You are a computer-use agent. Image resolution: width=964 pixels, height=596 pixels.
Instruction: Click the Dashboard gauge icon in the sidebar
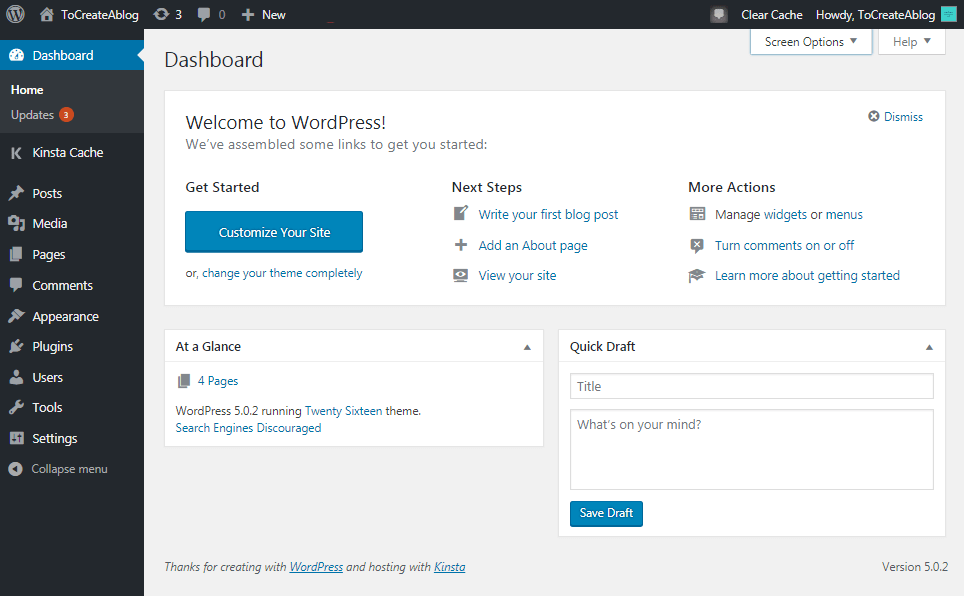[x=17, y=55]
